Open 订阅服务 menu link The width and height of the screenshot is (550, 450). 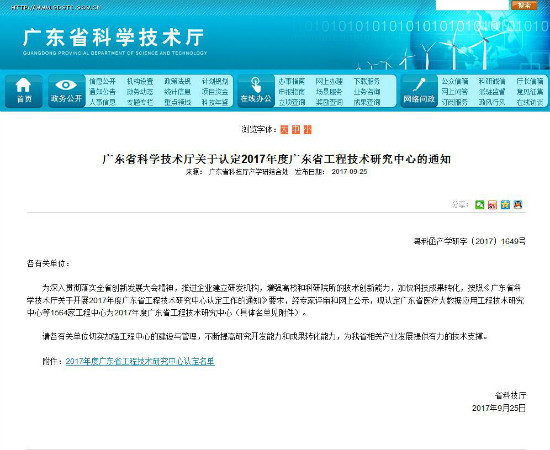click(455, 102)
